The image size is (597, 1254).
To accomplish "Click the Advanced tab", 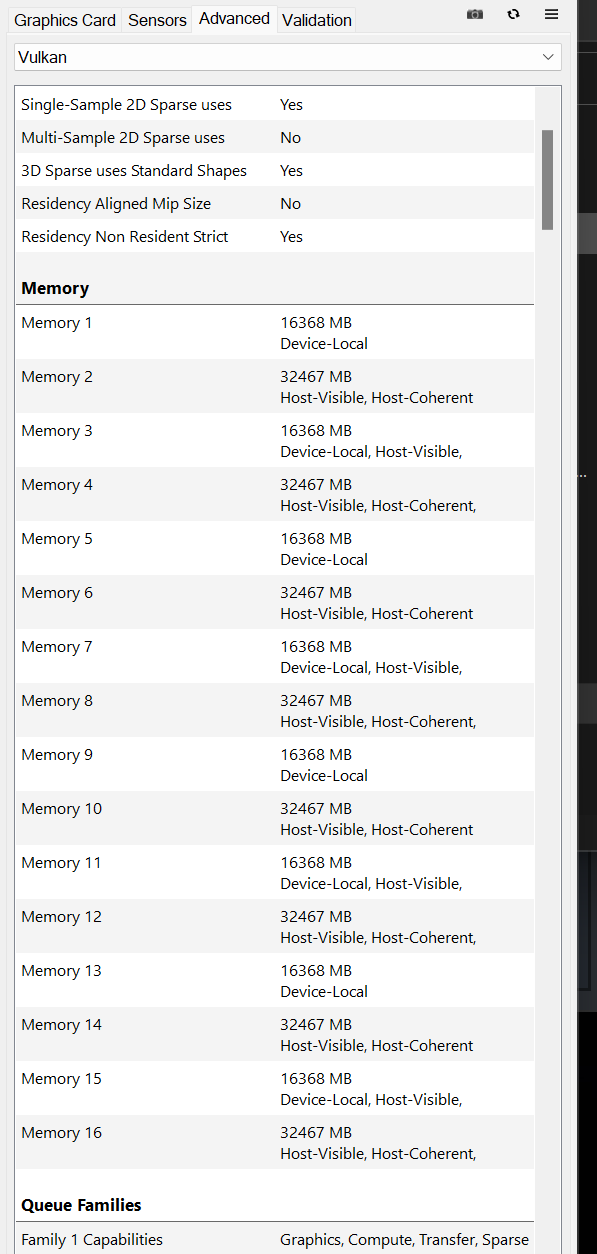I will click(233, 18).
